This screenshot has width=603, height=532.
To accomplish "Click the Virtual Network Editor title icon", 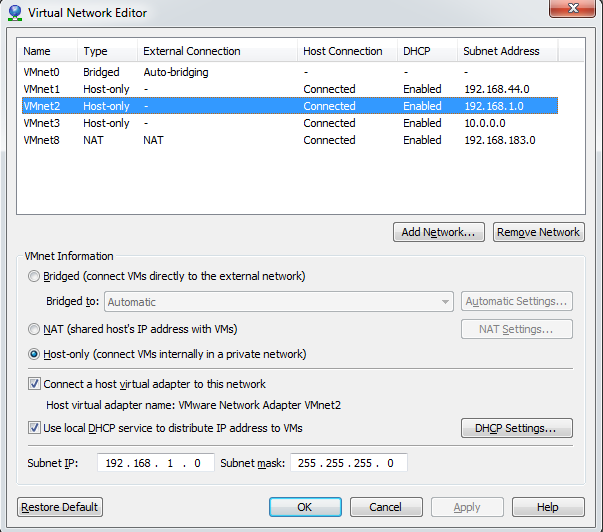I will click(15, 13).
